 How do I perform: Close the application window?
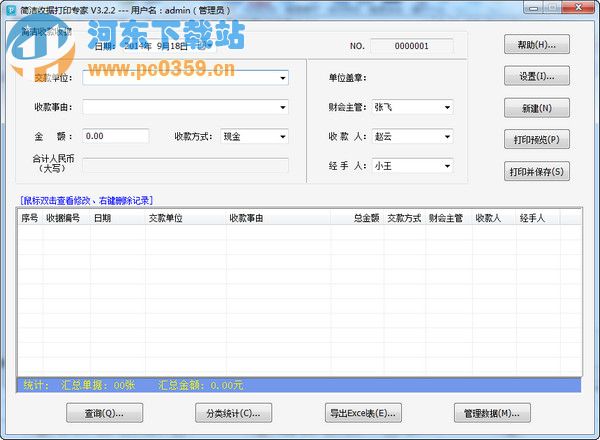point(579,8)
